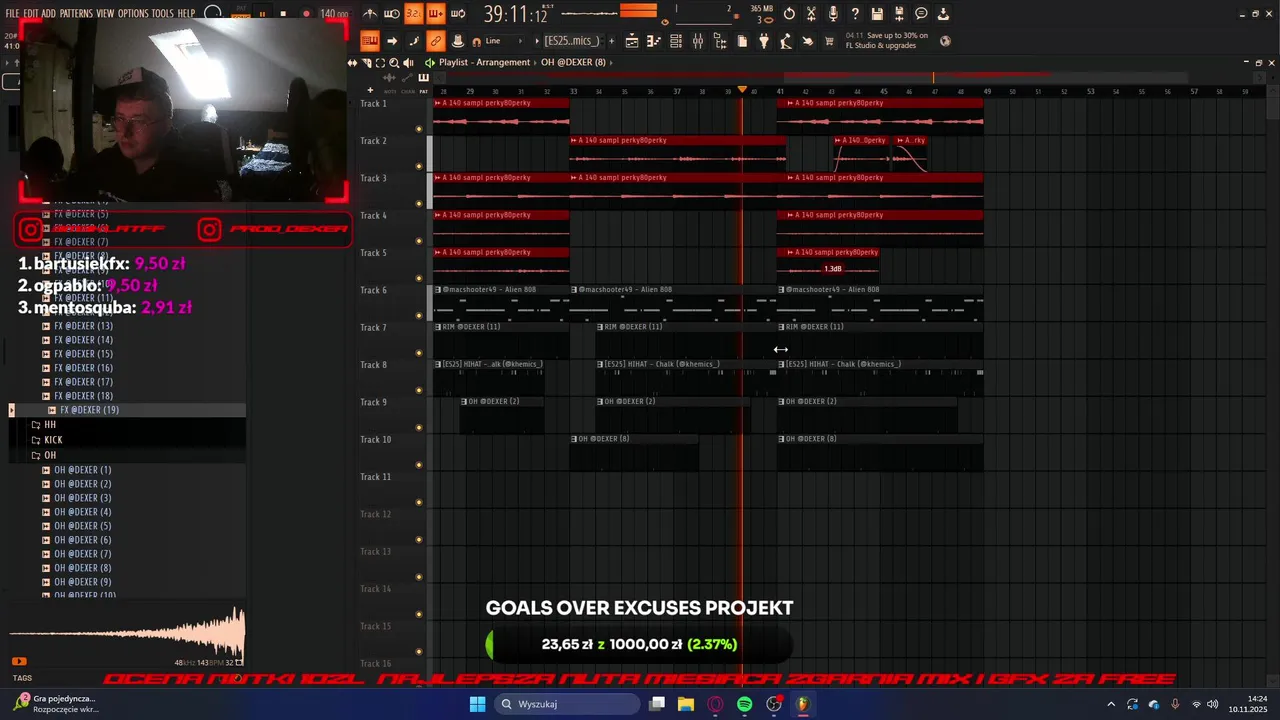The image size is (1280, 720).
Task: Click the pause playback button
Action: [x=263, y=14]
